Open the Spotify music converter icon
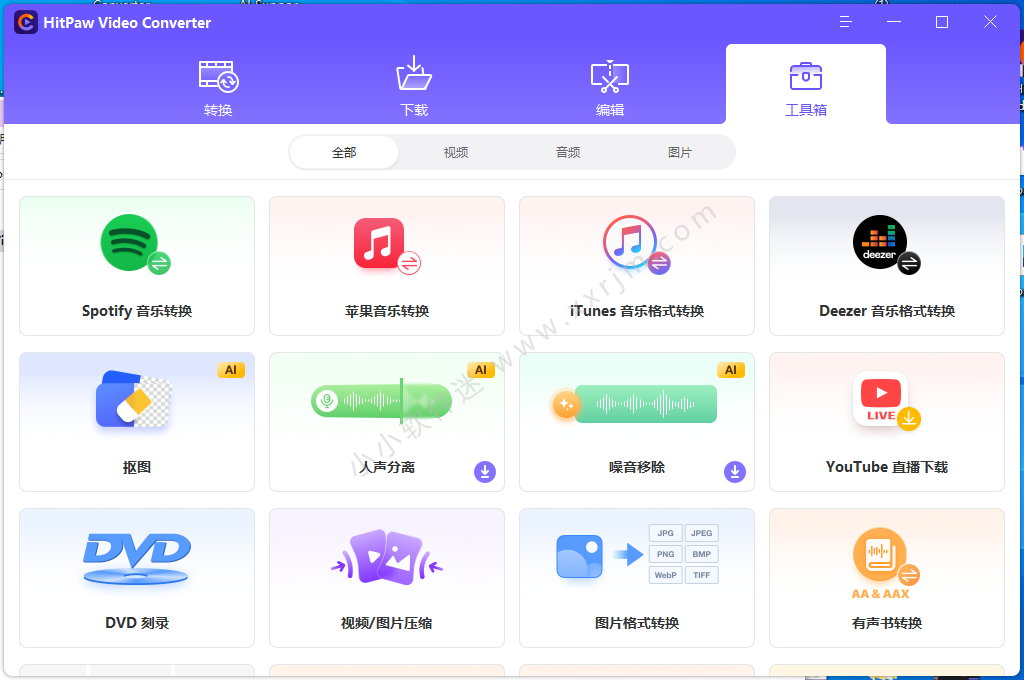The image size is (1024, 680). 135,244
